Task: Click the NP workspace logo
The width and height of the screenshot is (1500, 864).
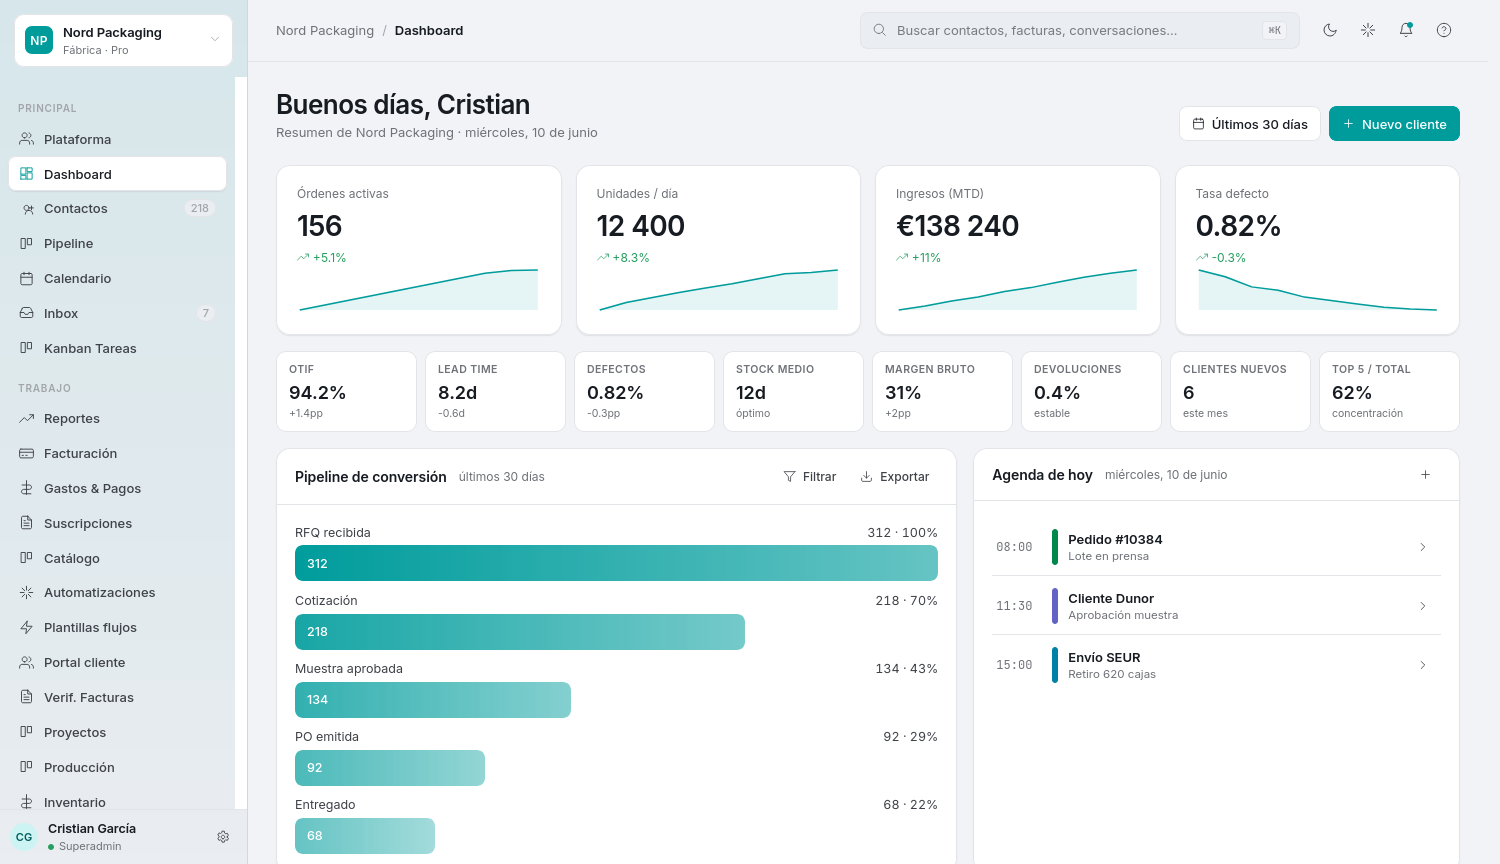Action: coord(39,40)
